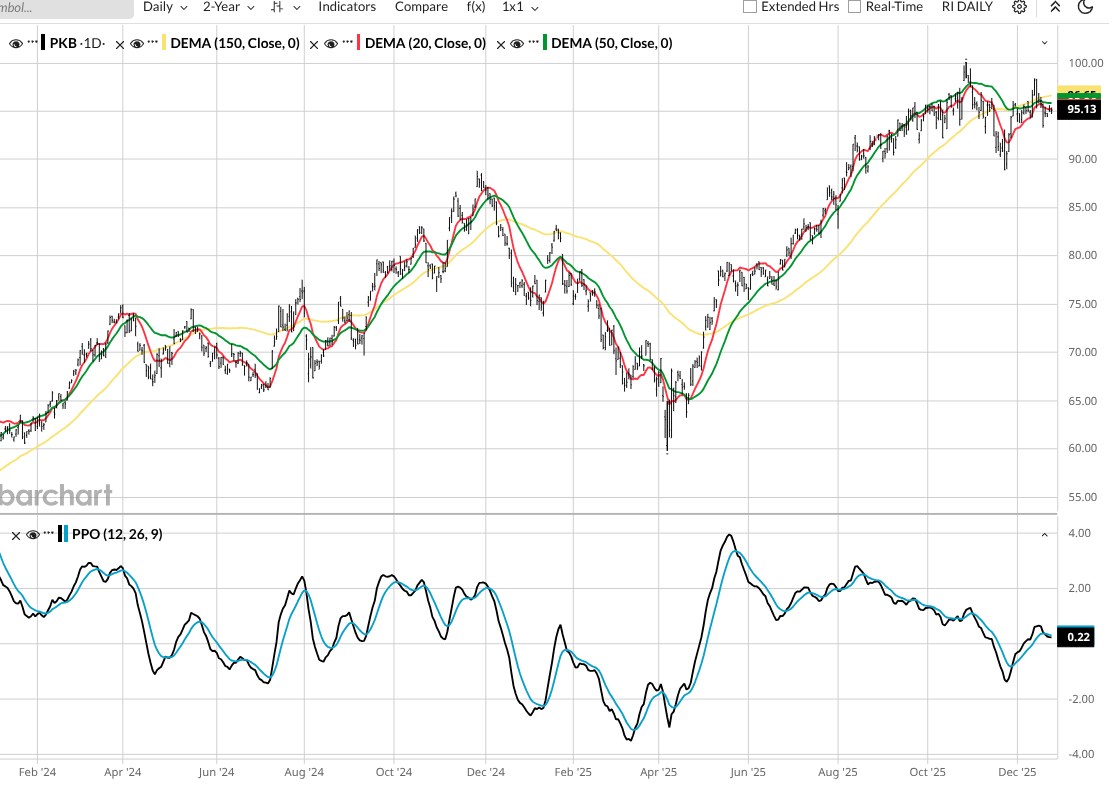The width and height of the screenshot is (1120, 786).
Task: Toggle visibility of PKB price series
Action: pyautogui.click(x=16, y=44)
